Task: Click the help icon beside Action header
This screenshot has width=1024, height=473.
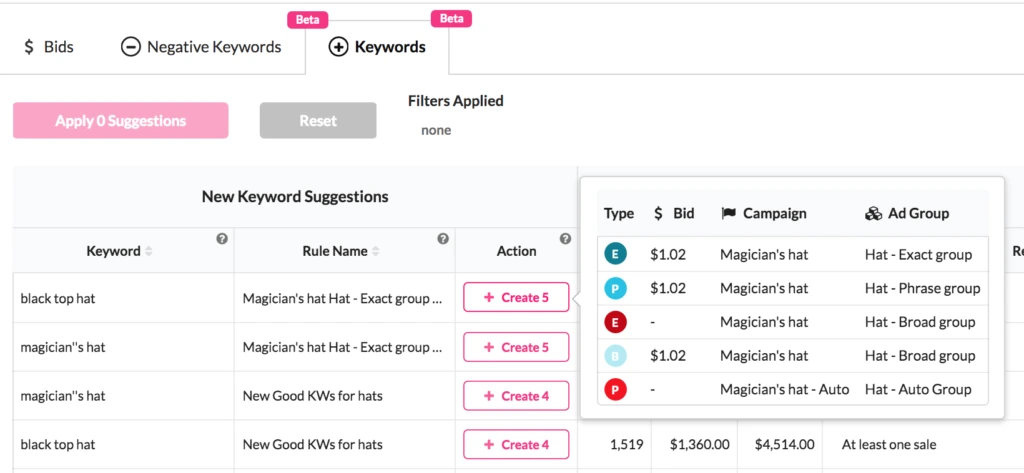Action: pos(565,239)
